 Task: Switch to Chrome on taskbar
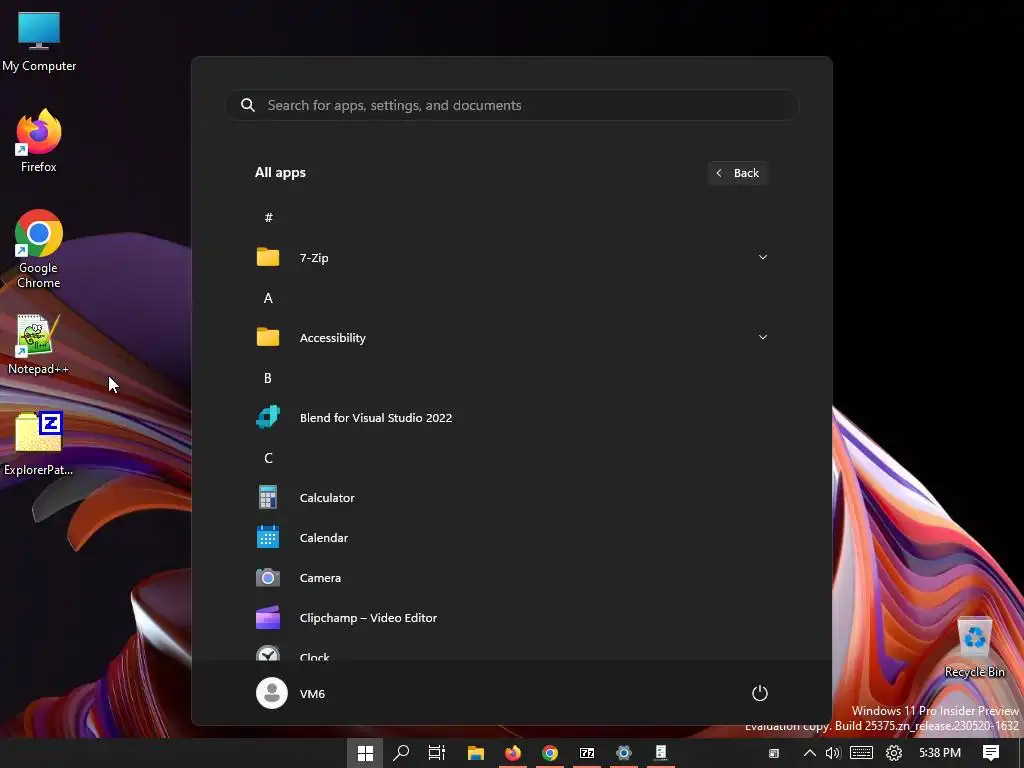pos(550,753)
